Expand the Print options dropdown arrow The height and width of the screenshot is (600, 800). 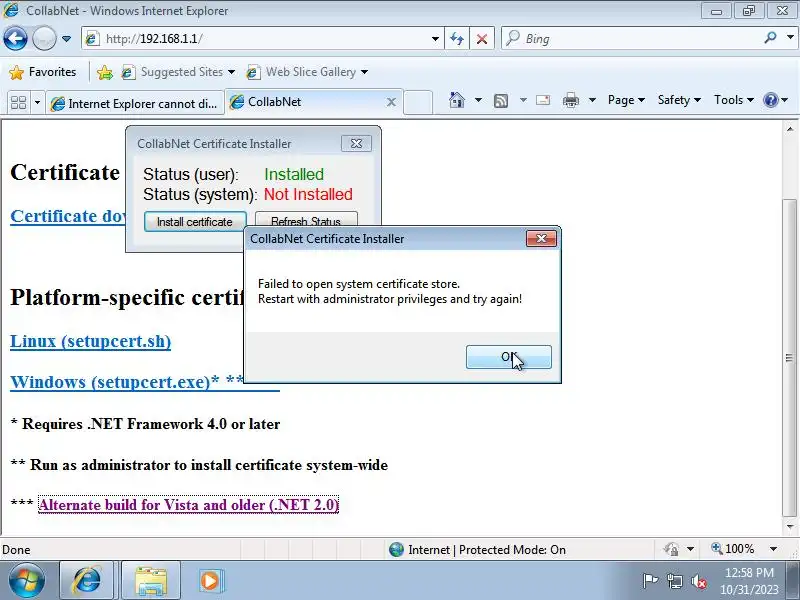592,100
